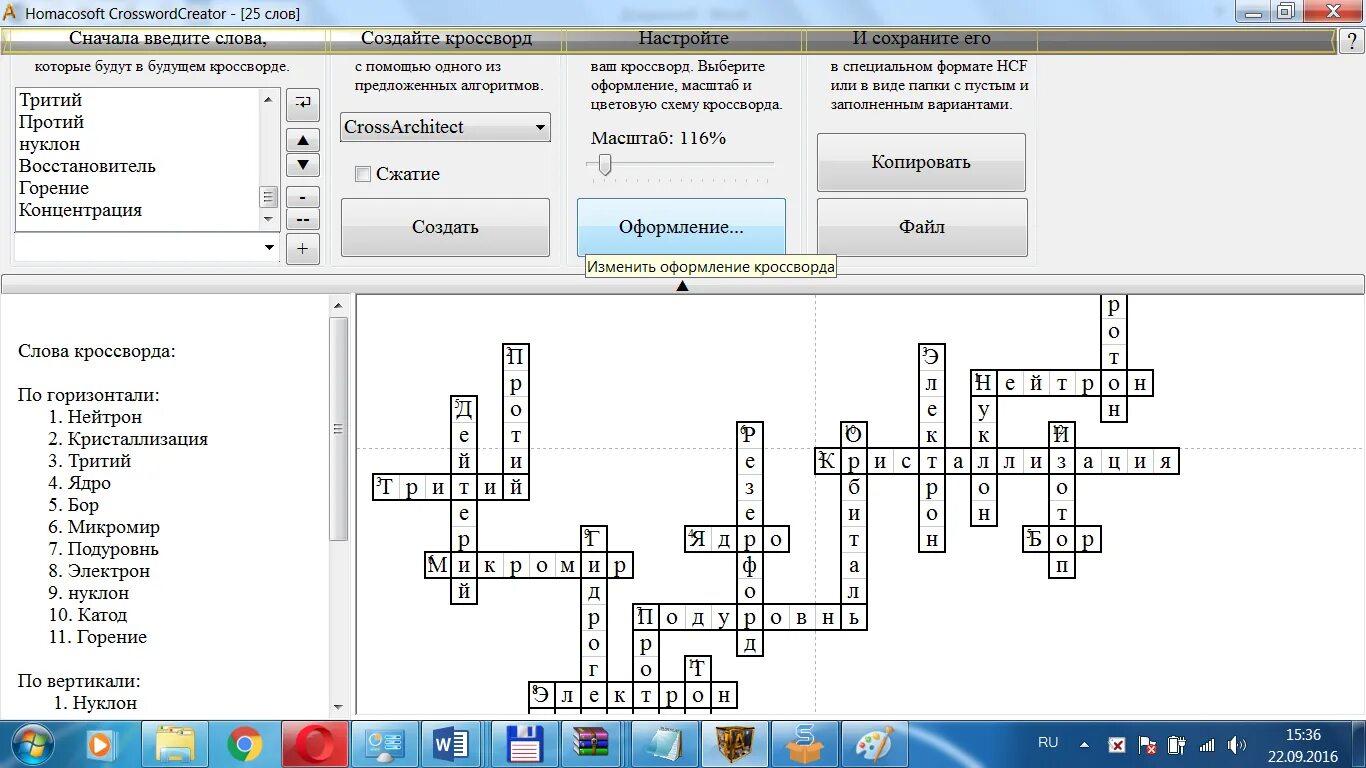Remove selected word with the single minus button
The image size is (1366, 768).
pyautogui.click(x=303, y=197)
